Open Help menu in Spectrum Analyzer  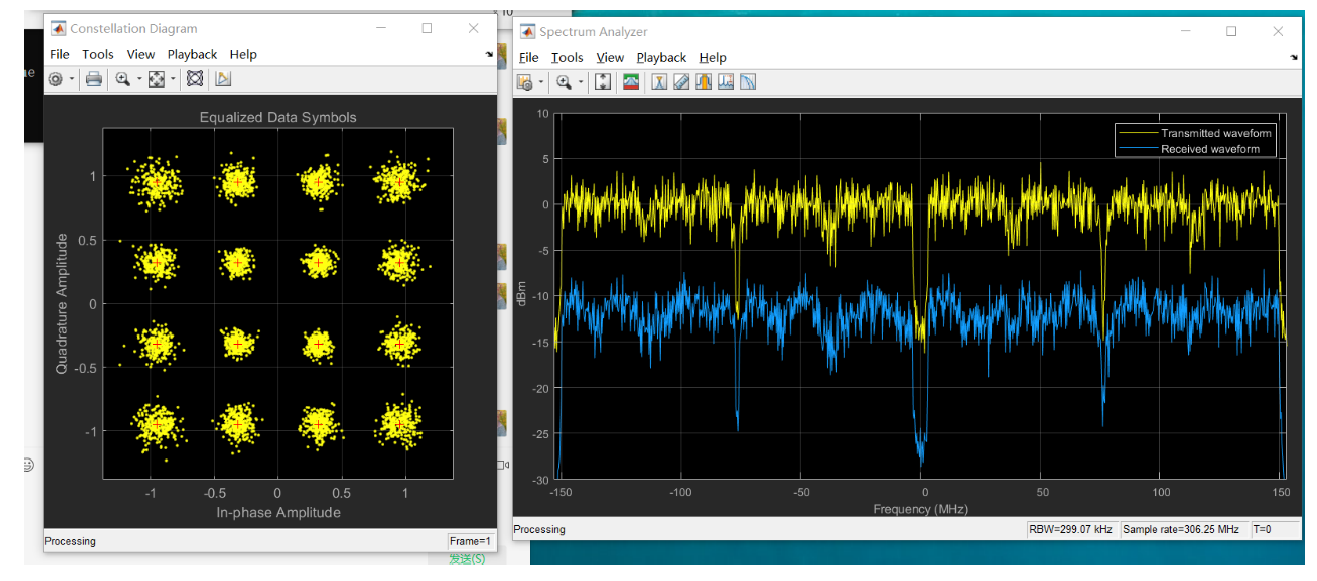[713, 58]
